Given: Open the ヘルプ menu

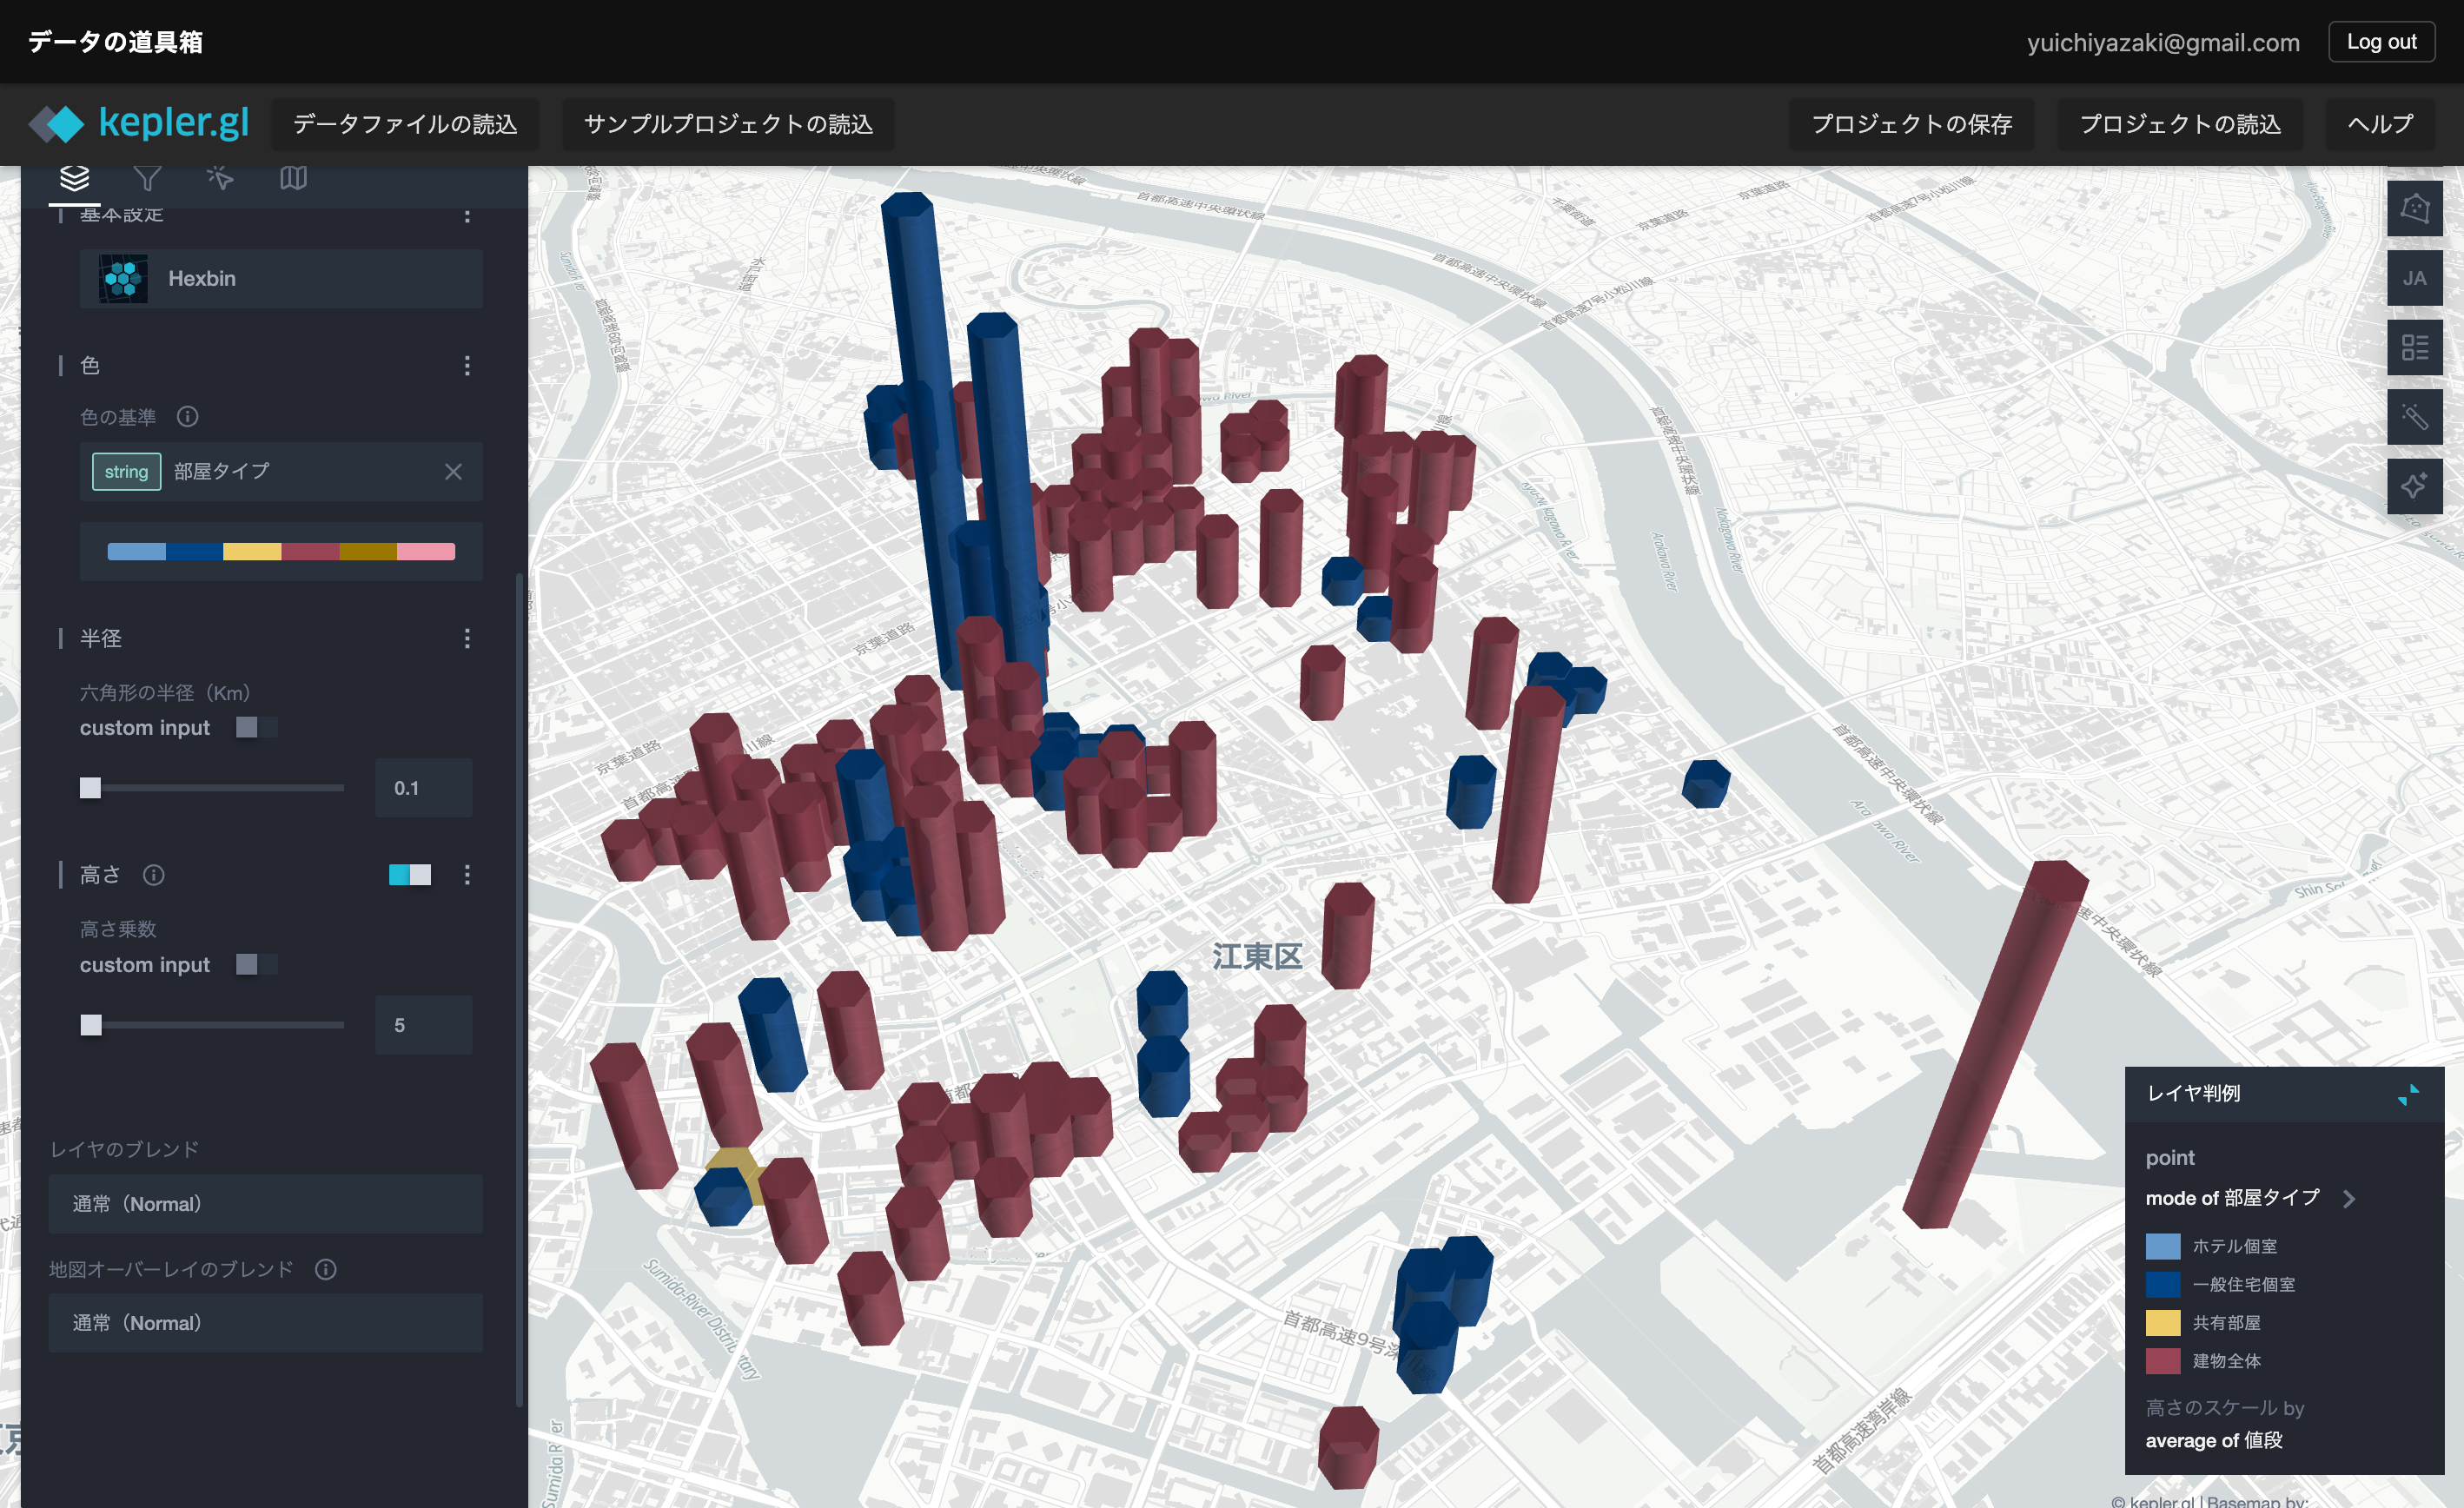Looking at the screenshot, I should 2380,124.
